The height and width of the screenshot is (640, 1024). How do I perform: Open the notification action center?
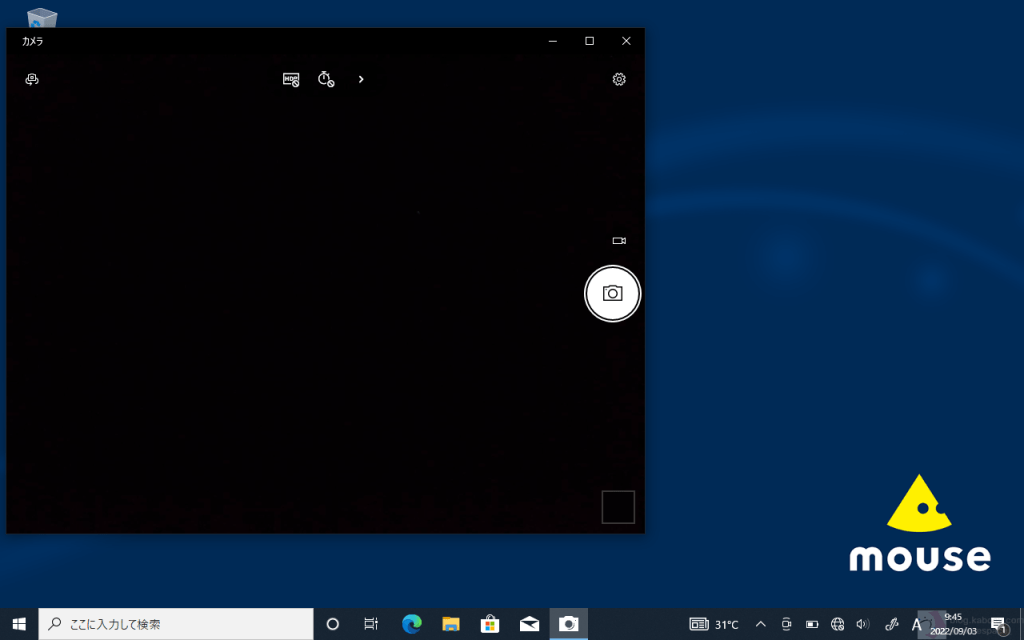(x=998, y=624)
